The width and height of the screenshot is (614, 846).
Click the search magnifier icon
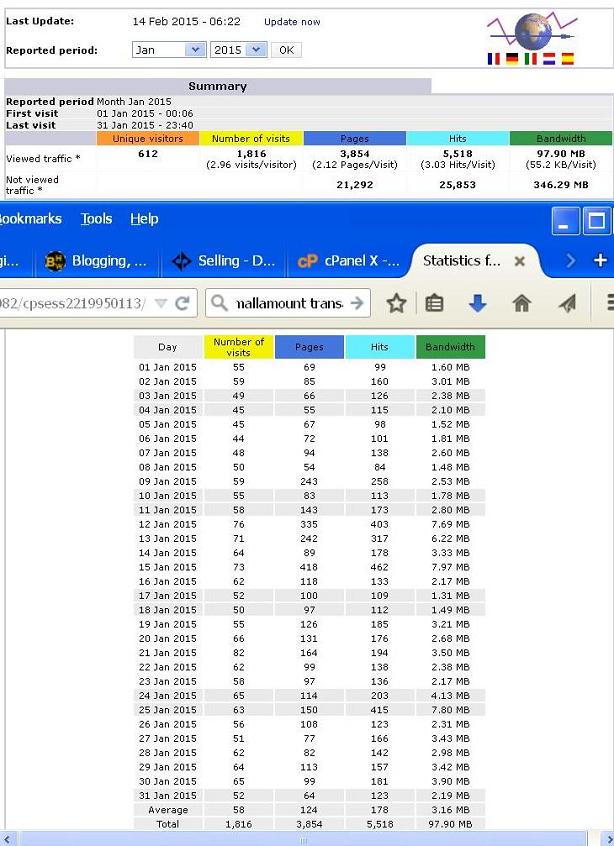point(219,303)
